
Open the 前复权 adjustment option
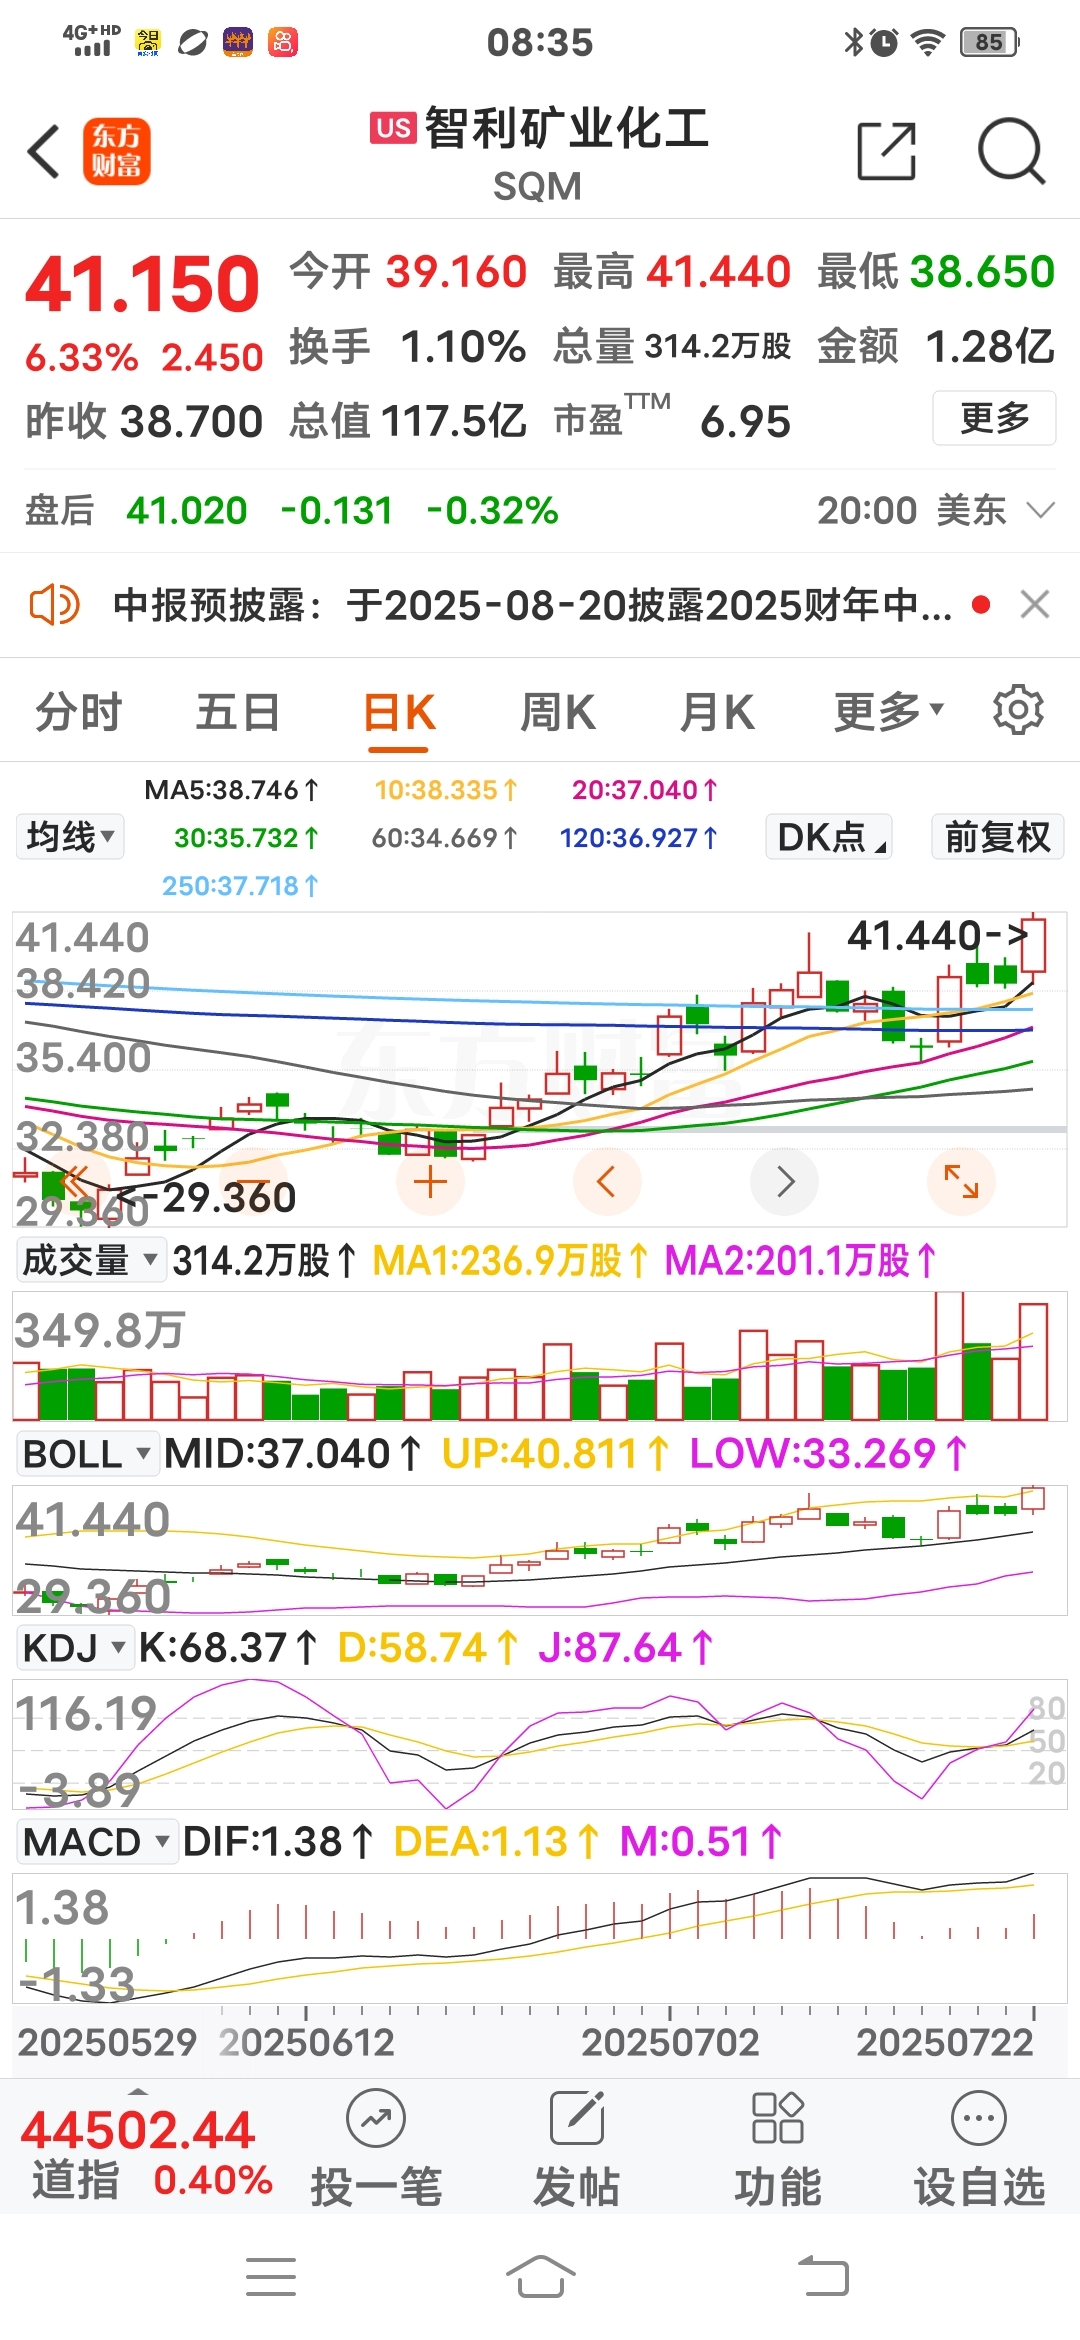click(x=997, y=836)
